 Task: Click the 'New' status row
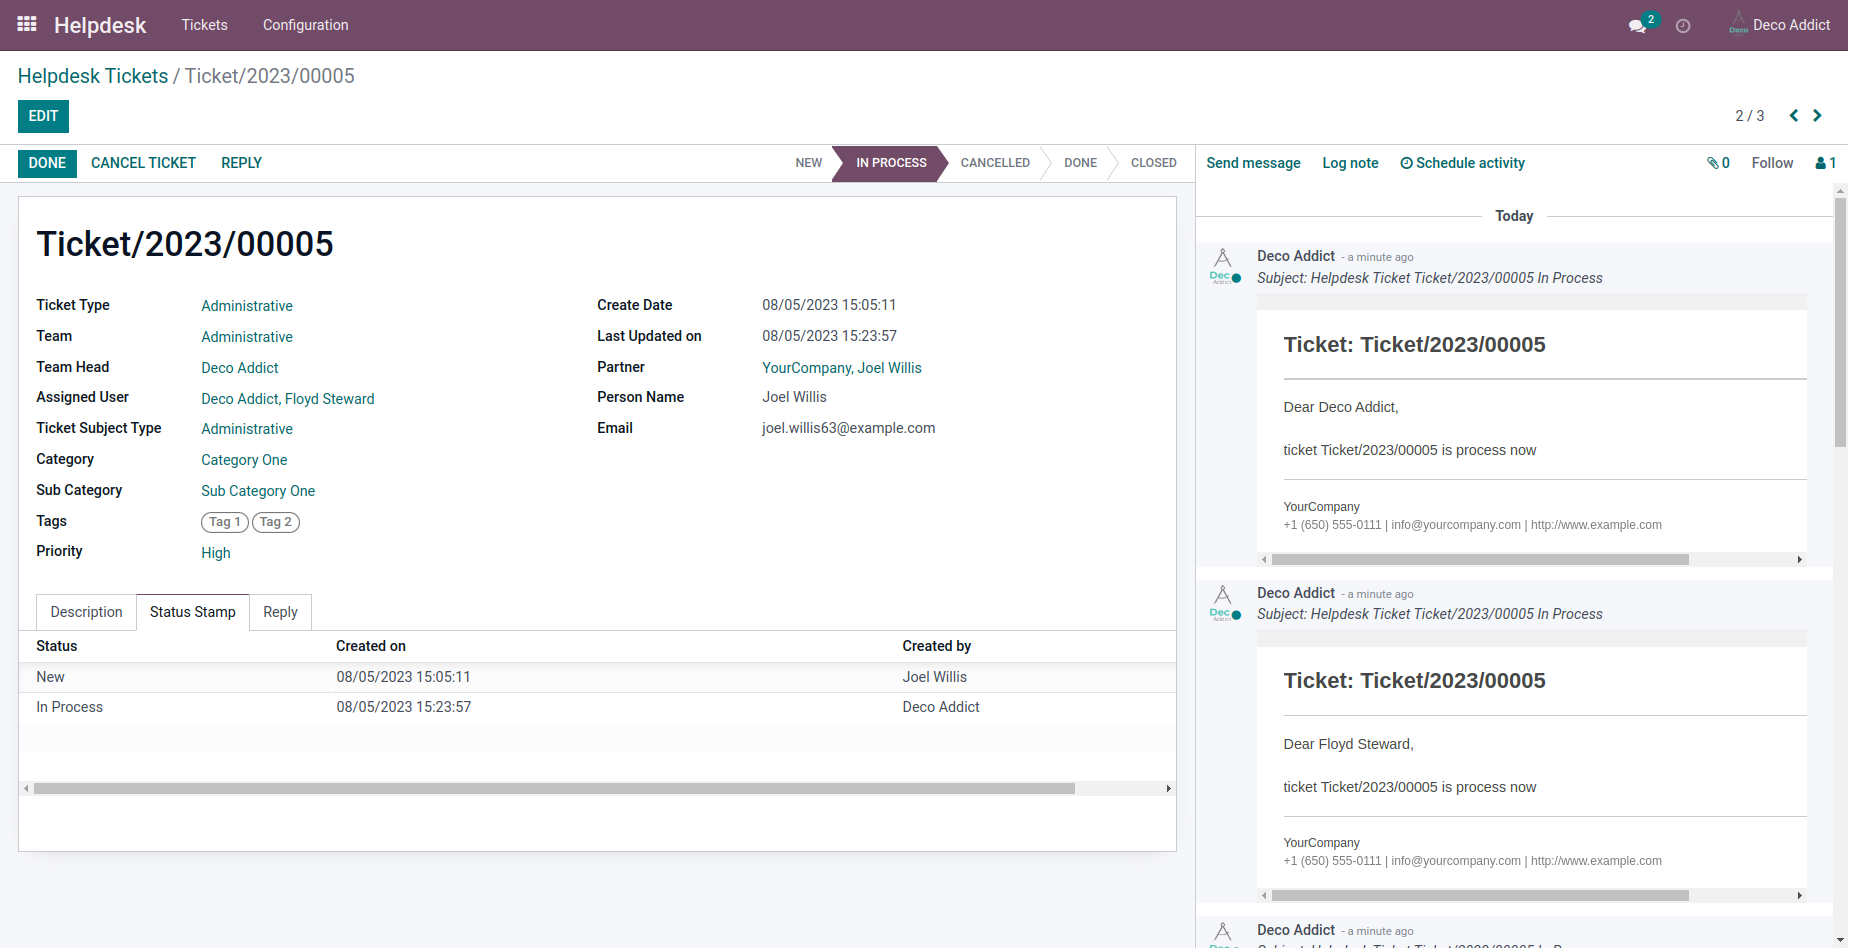(x=598, y=678)
